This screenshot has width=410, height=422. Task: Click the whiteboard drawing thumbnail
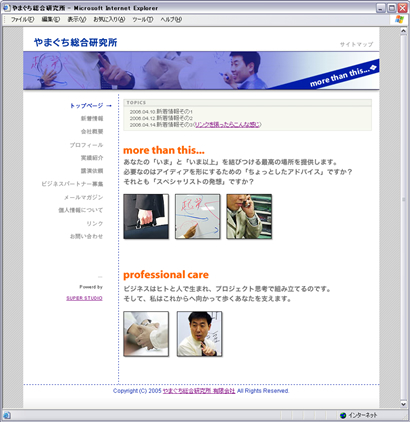[198, 216]
